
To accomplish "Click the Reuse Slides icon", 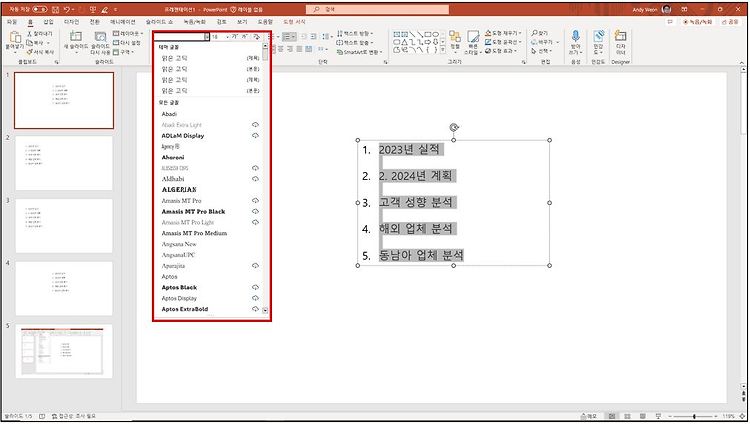I will tap(100, 37).
